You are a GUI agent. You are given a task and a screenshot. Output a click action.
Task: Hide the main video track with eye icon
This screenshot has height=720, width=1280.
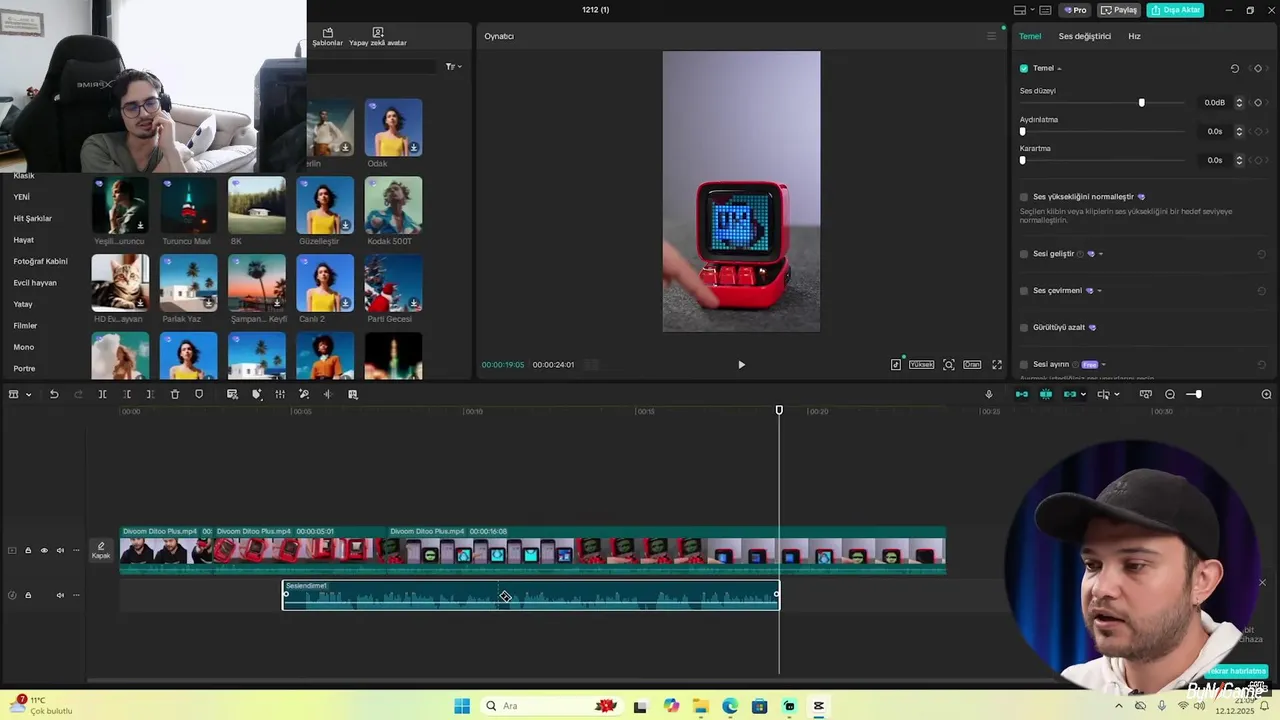pyautogui.click(x=44, y=551)
